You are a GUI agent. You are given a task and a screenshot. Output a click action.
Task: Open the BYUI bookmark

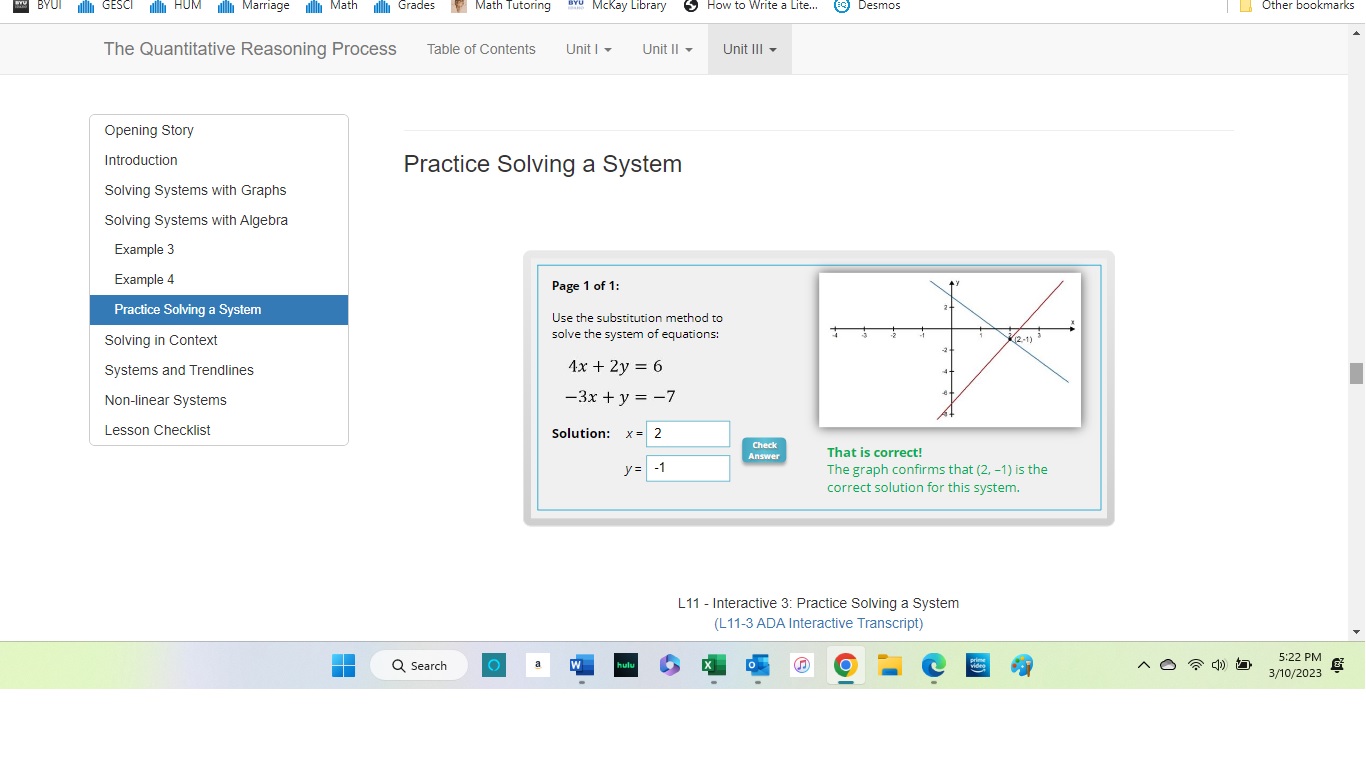[36, 6]
